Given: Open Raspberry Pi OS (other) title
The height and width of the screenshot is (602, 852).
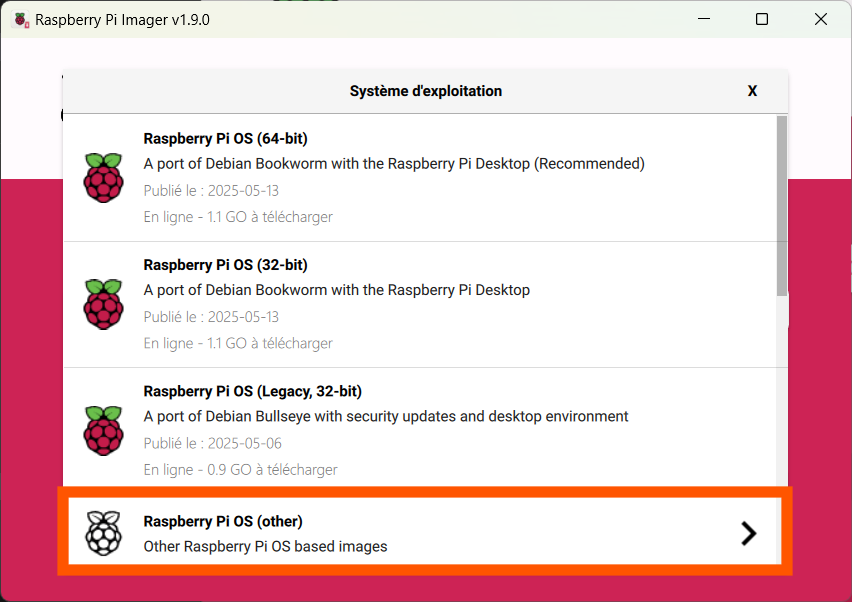Looking at the screenshot, I should (223, 521).
